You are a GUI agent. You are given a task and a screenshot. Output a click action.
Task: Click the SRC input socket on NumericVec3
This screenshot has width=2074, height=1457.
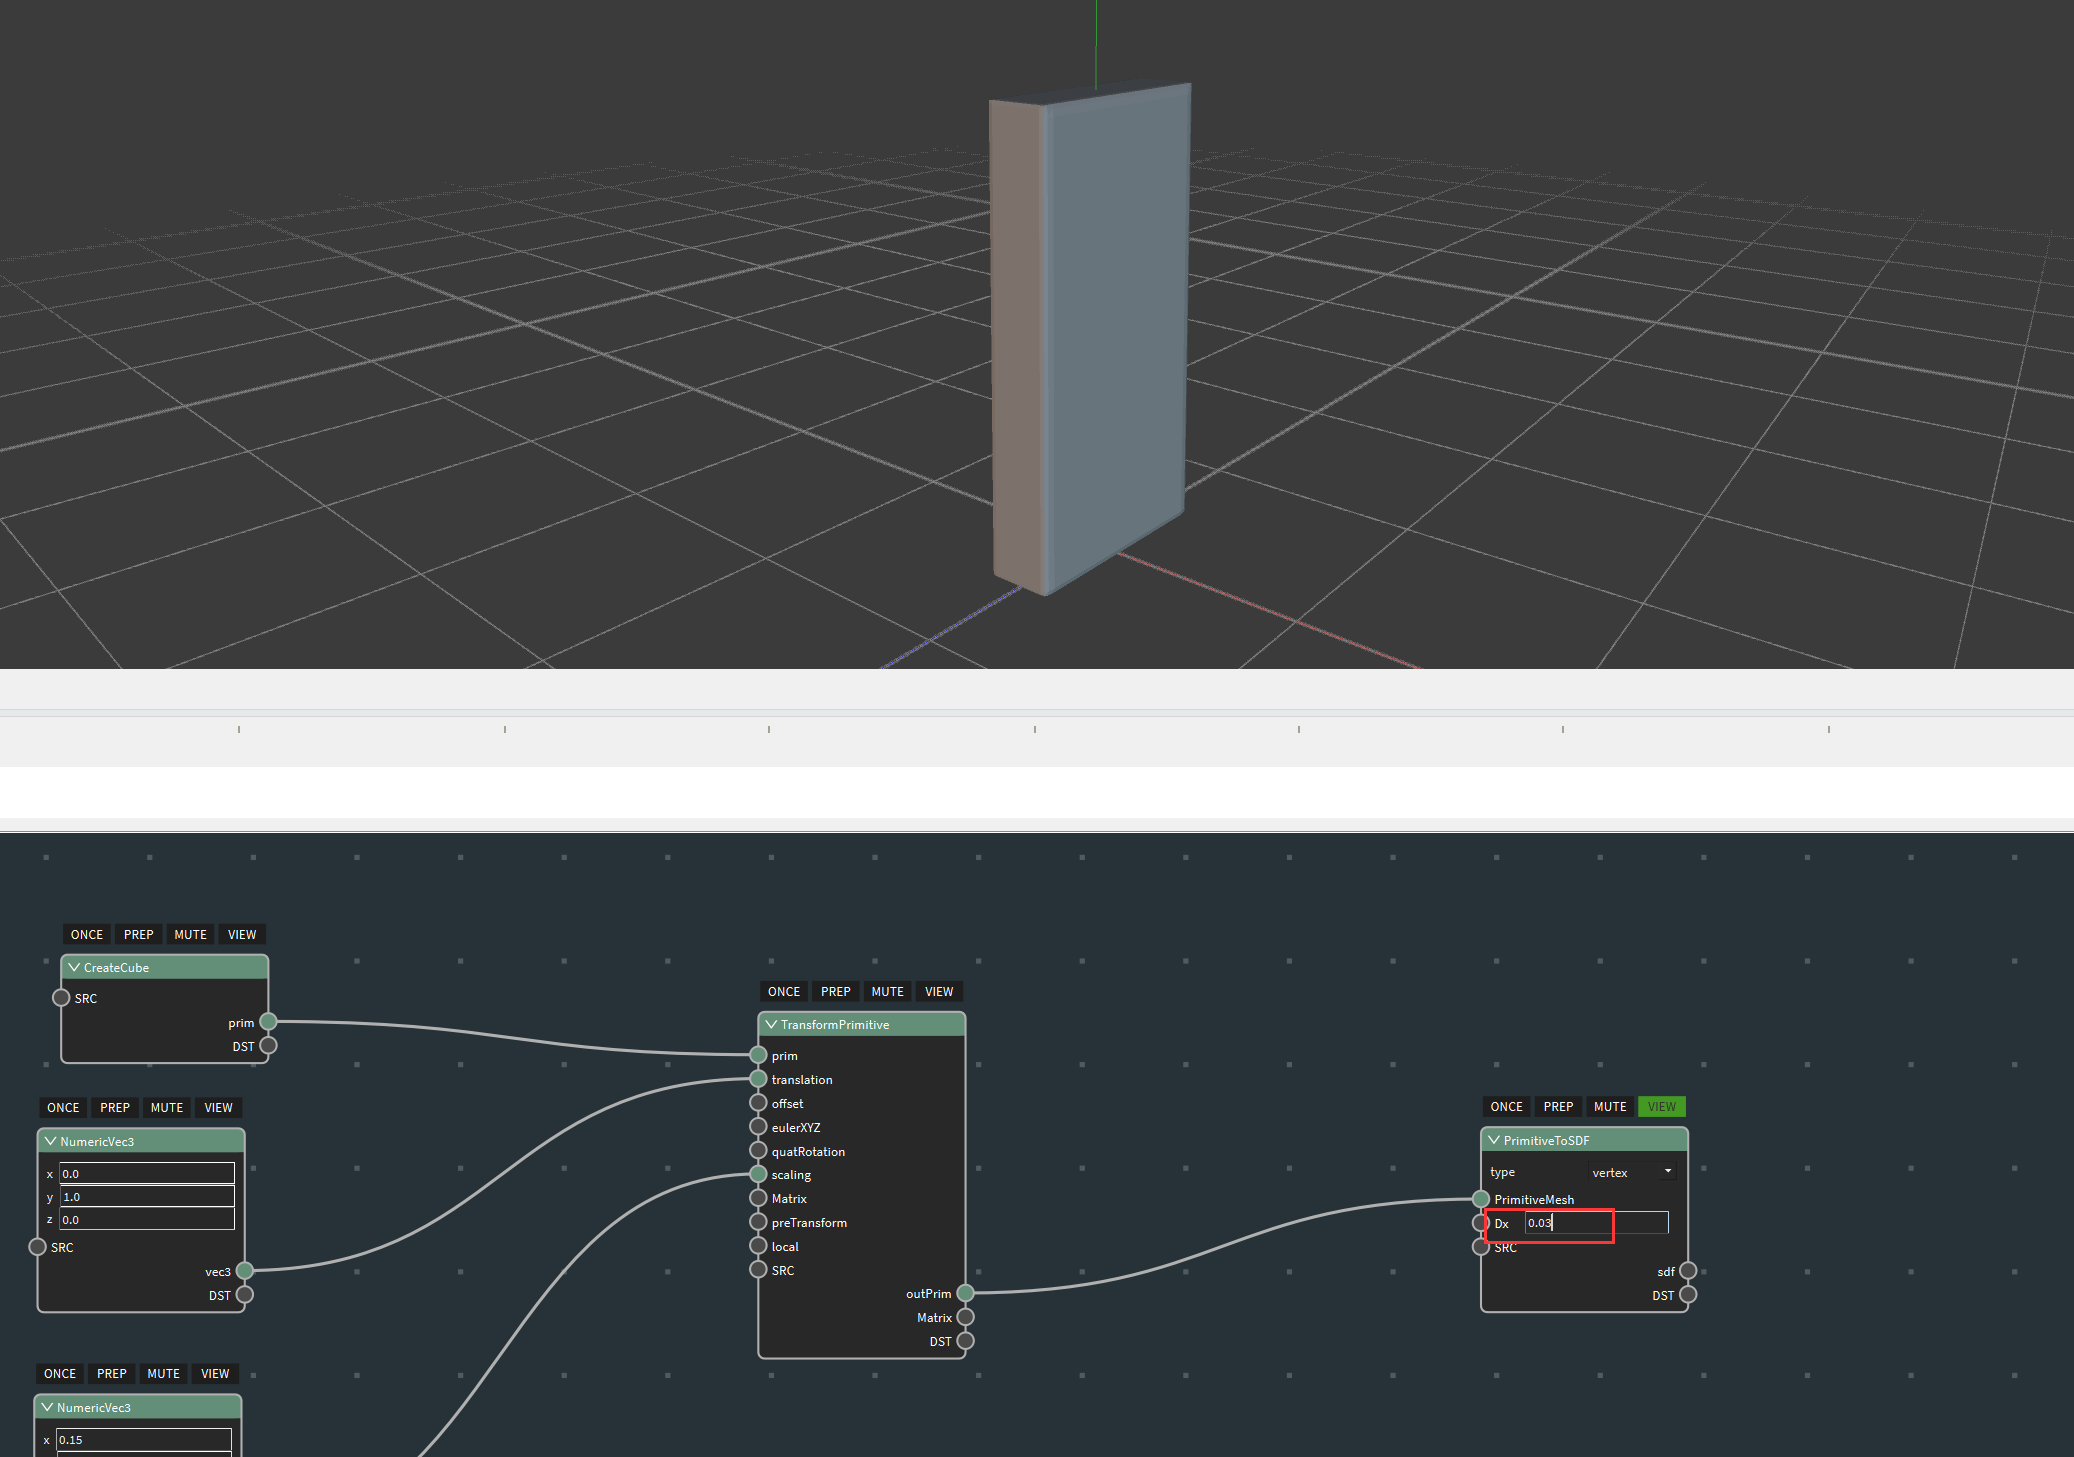(x=37, y=1247)
